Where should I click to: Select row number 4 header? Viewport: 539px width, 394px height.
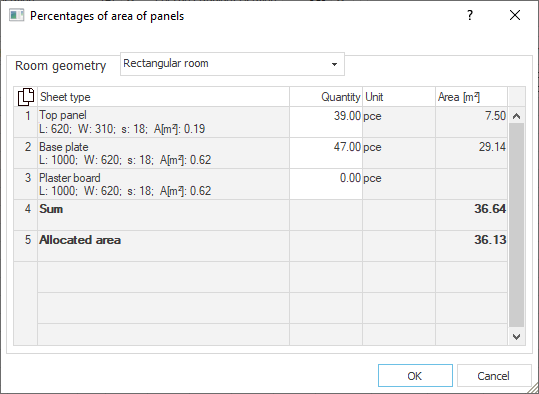click(25, 215)
